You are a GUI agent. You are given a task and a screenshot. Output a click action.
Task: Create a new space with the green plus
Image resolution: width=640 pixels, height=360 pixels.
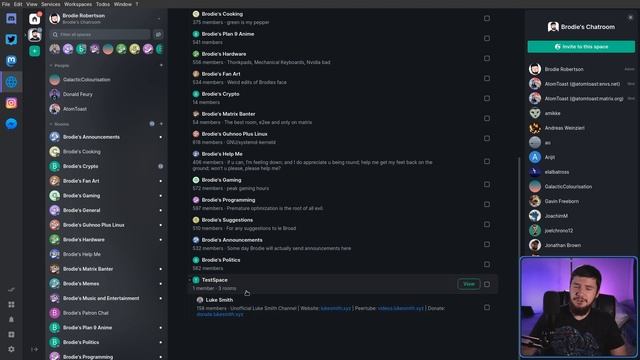point(35,51)
